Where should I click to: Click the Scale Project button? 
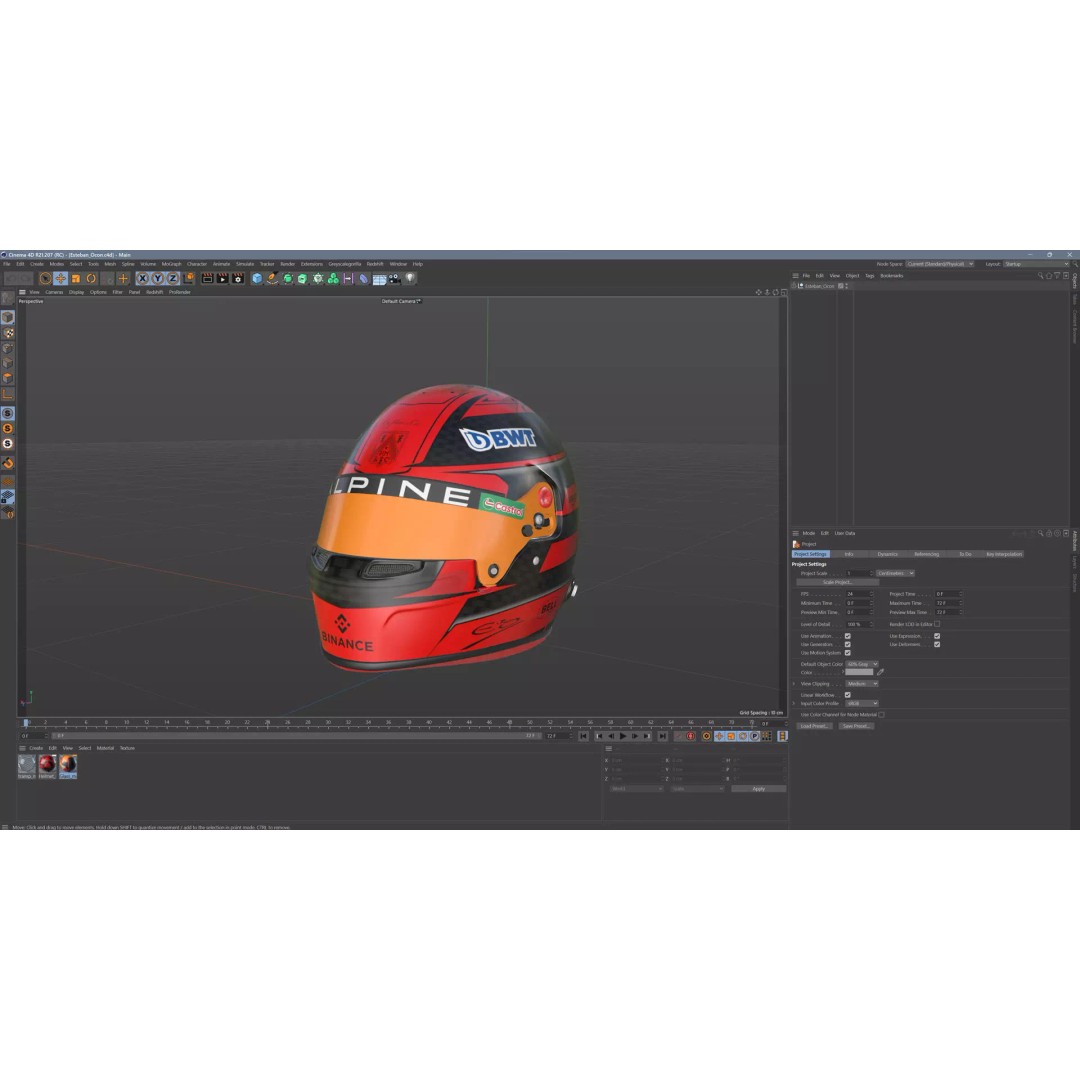837,583
